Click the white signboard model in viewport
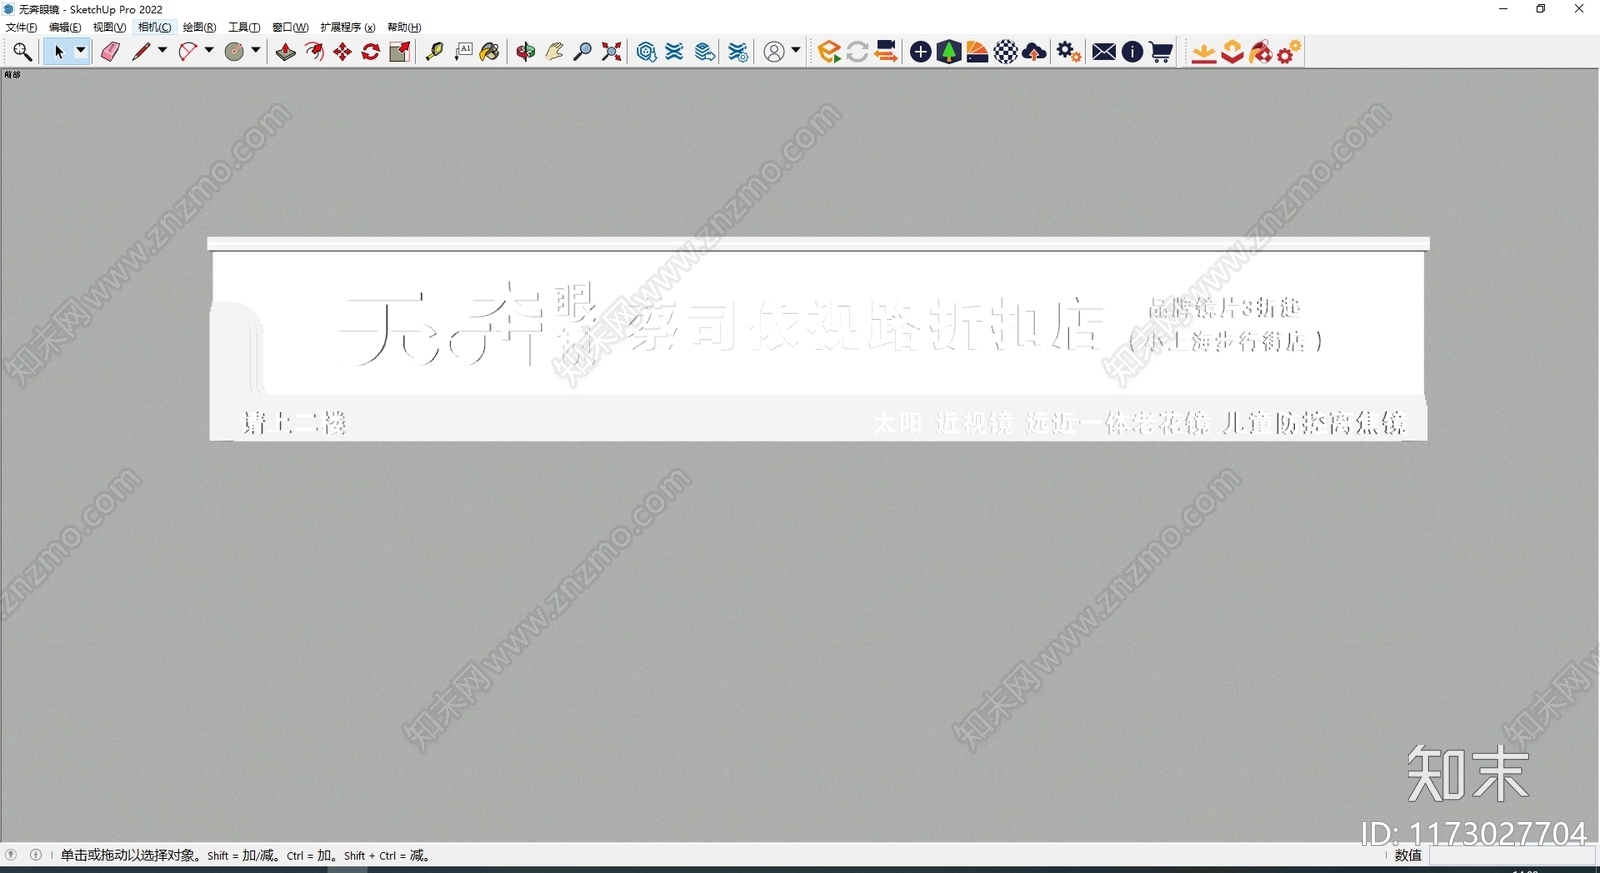The image size is (1600, 873). (x=818, y=339)
